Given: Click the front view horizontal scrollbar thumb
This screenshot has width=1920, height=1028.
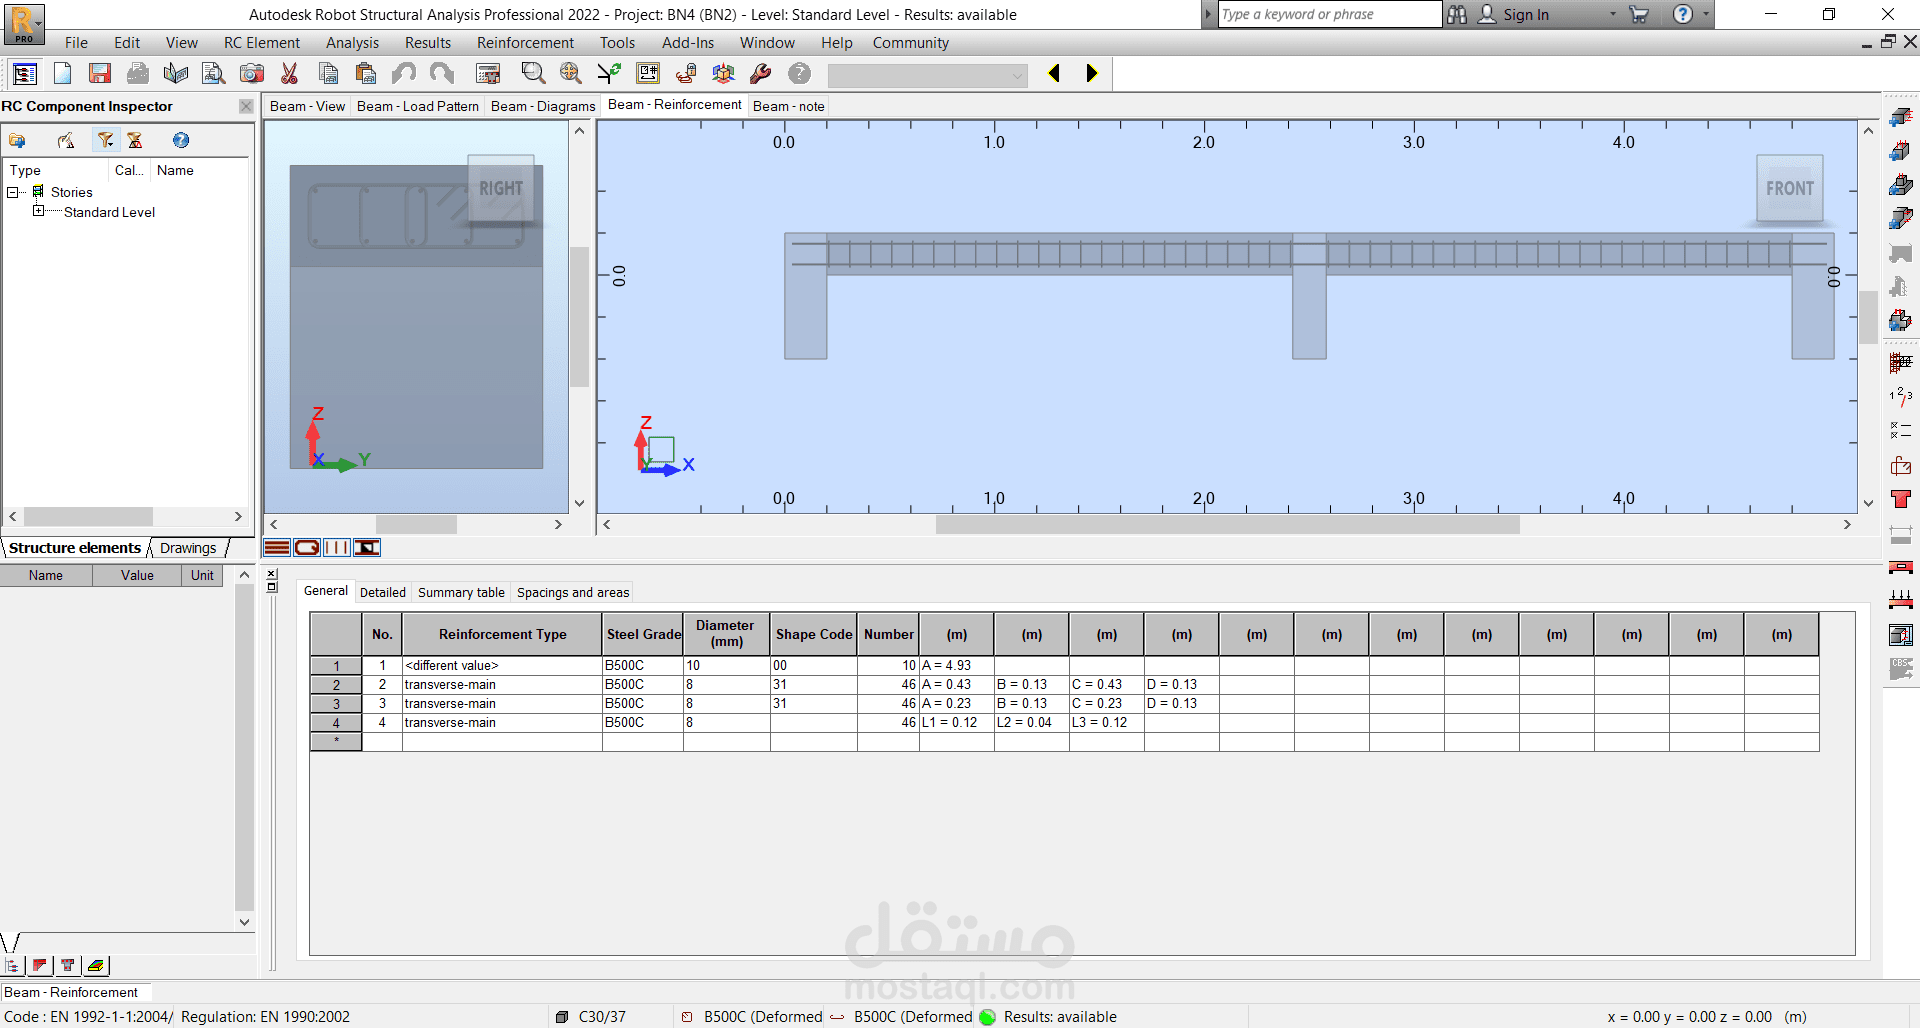Looking at the screenshot, I should click(x=1227, y=524).
